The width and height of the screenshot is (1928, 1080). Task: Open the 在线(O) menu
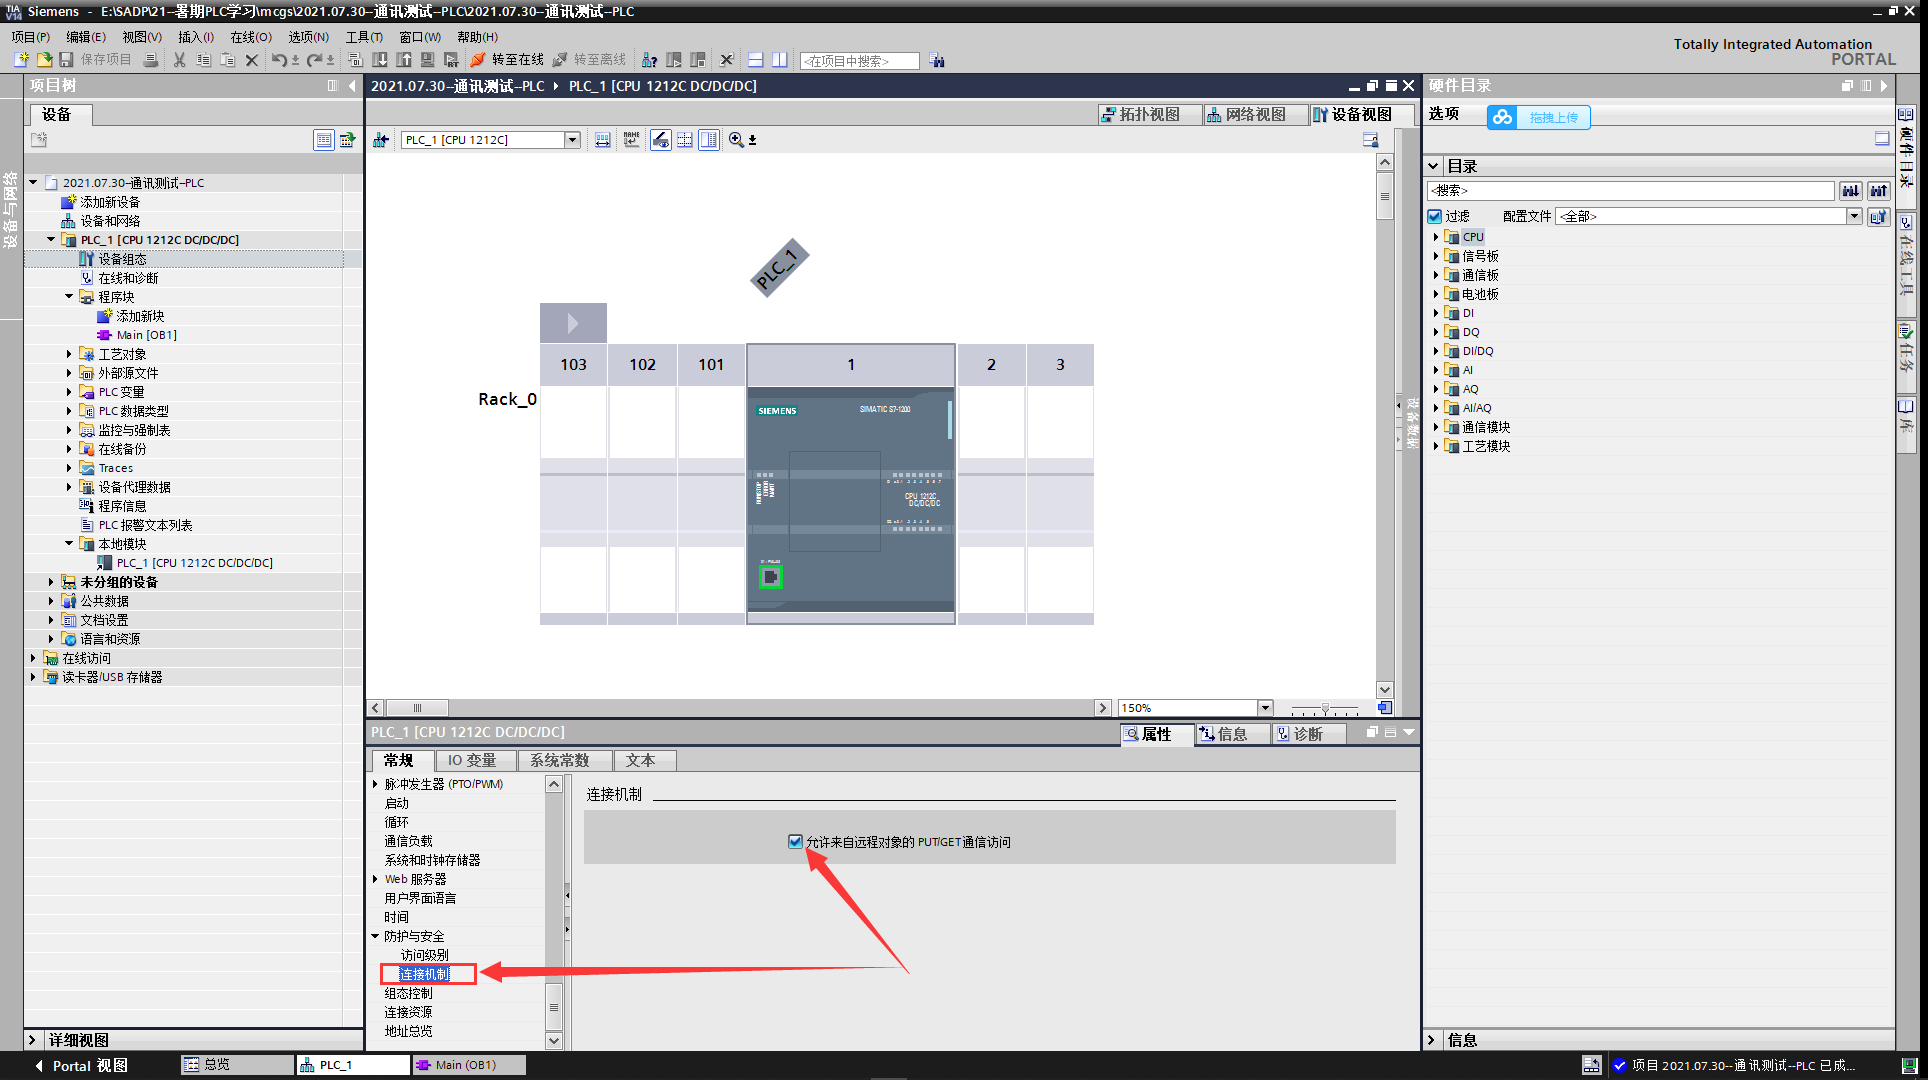pyautogui.click(x=250, y=37)
